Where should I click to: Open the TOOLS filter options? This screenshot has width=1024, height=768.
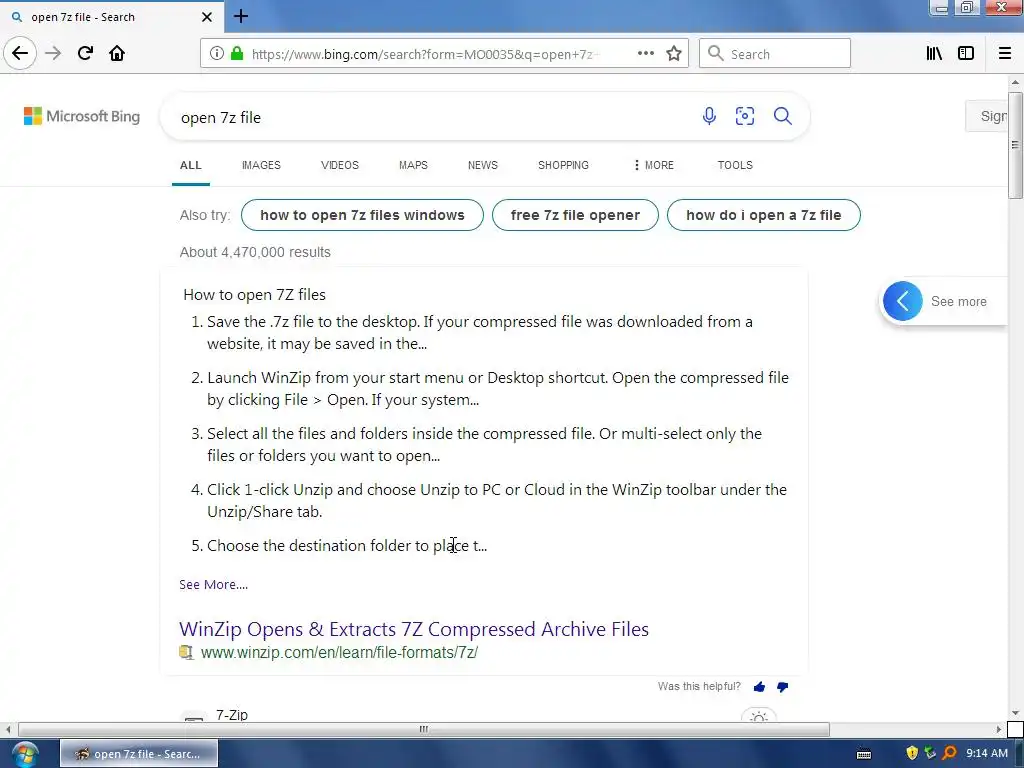tap(735, 165)
